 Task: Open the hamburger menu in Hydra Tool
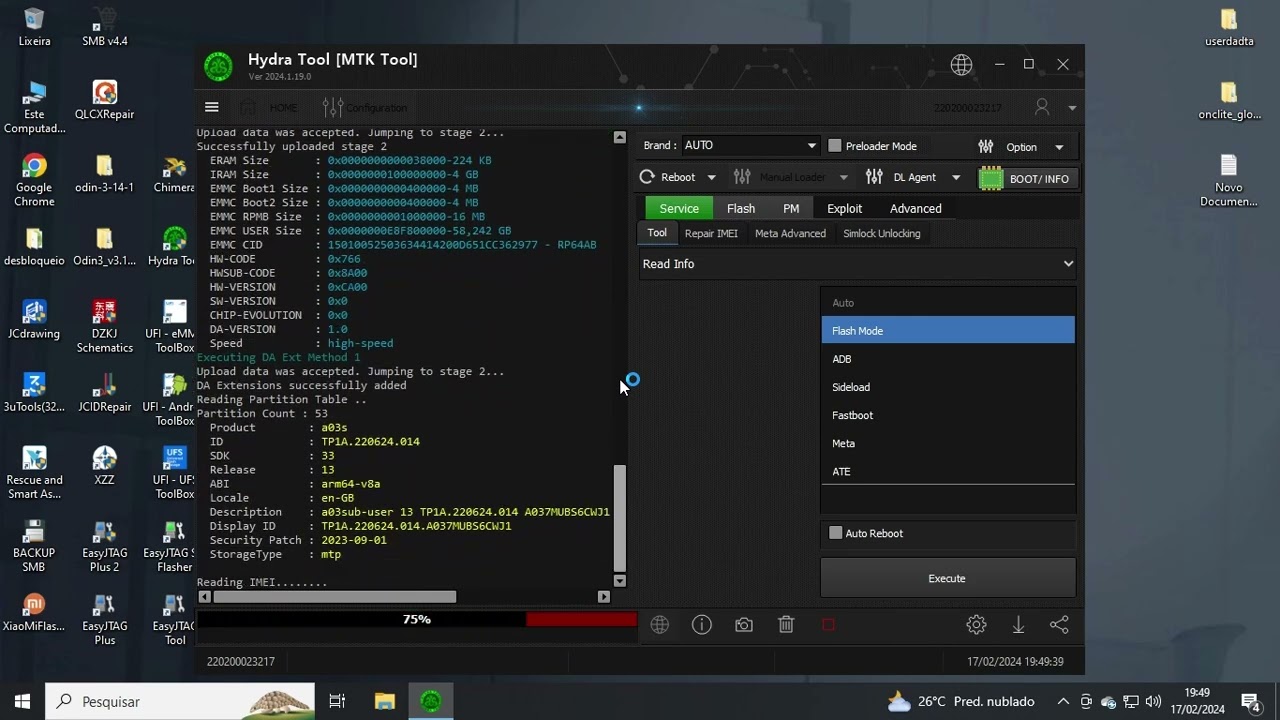pos(211,107)
